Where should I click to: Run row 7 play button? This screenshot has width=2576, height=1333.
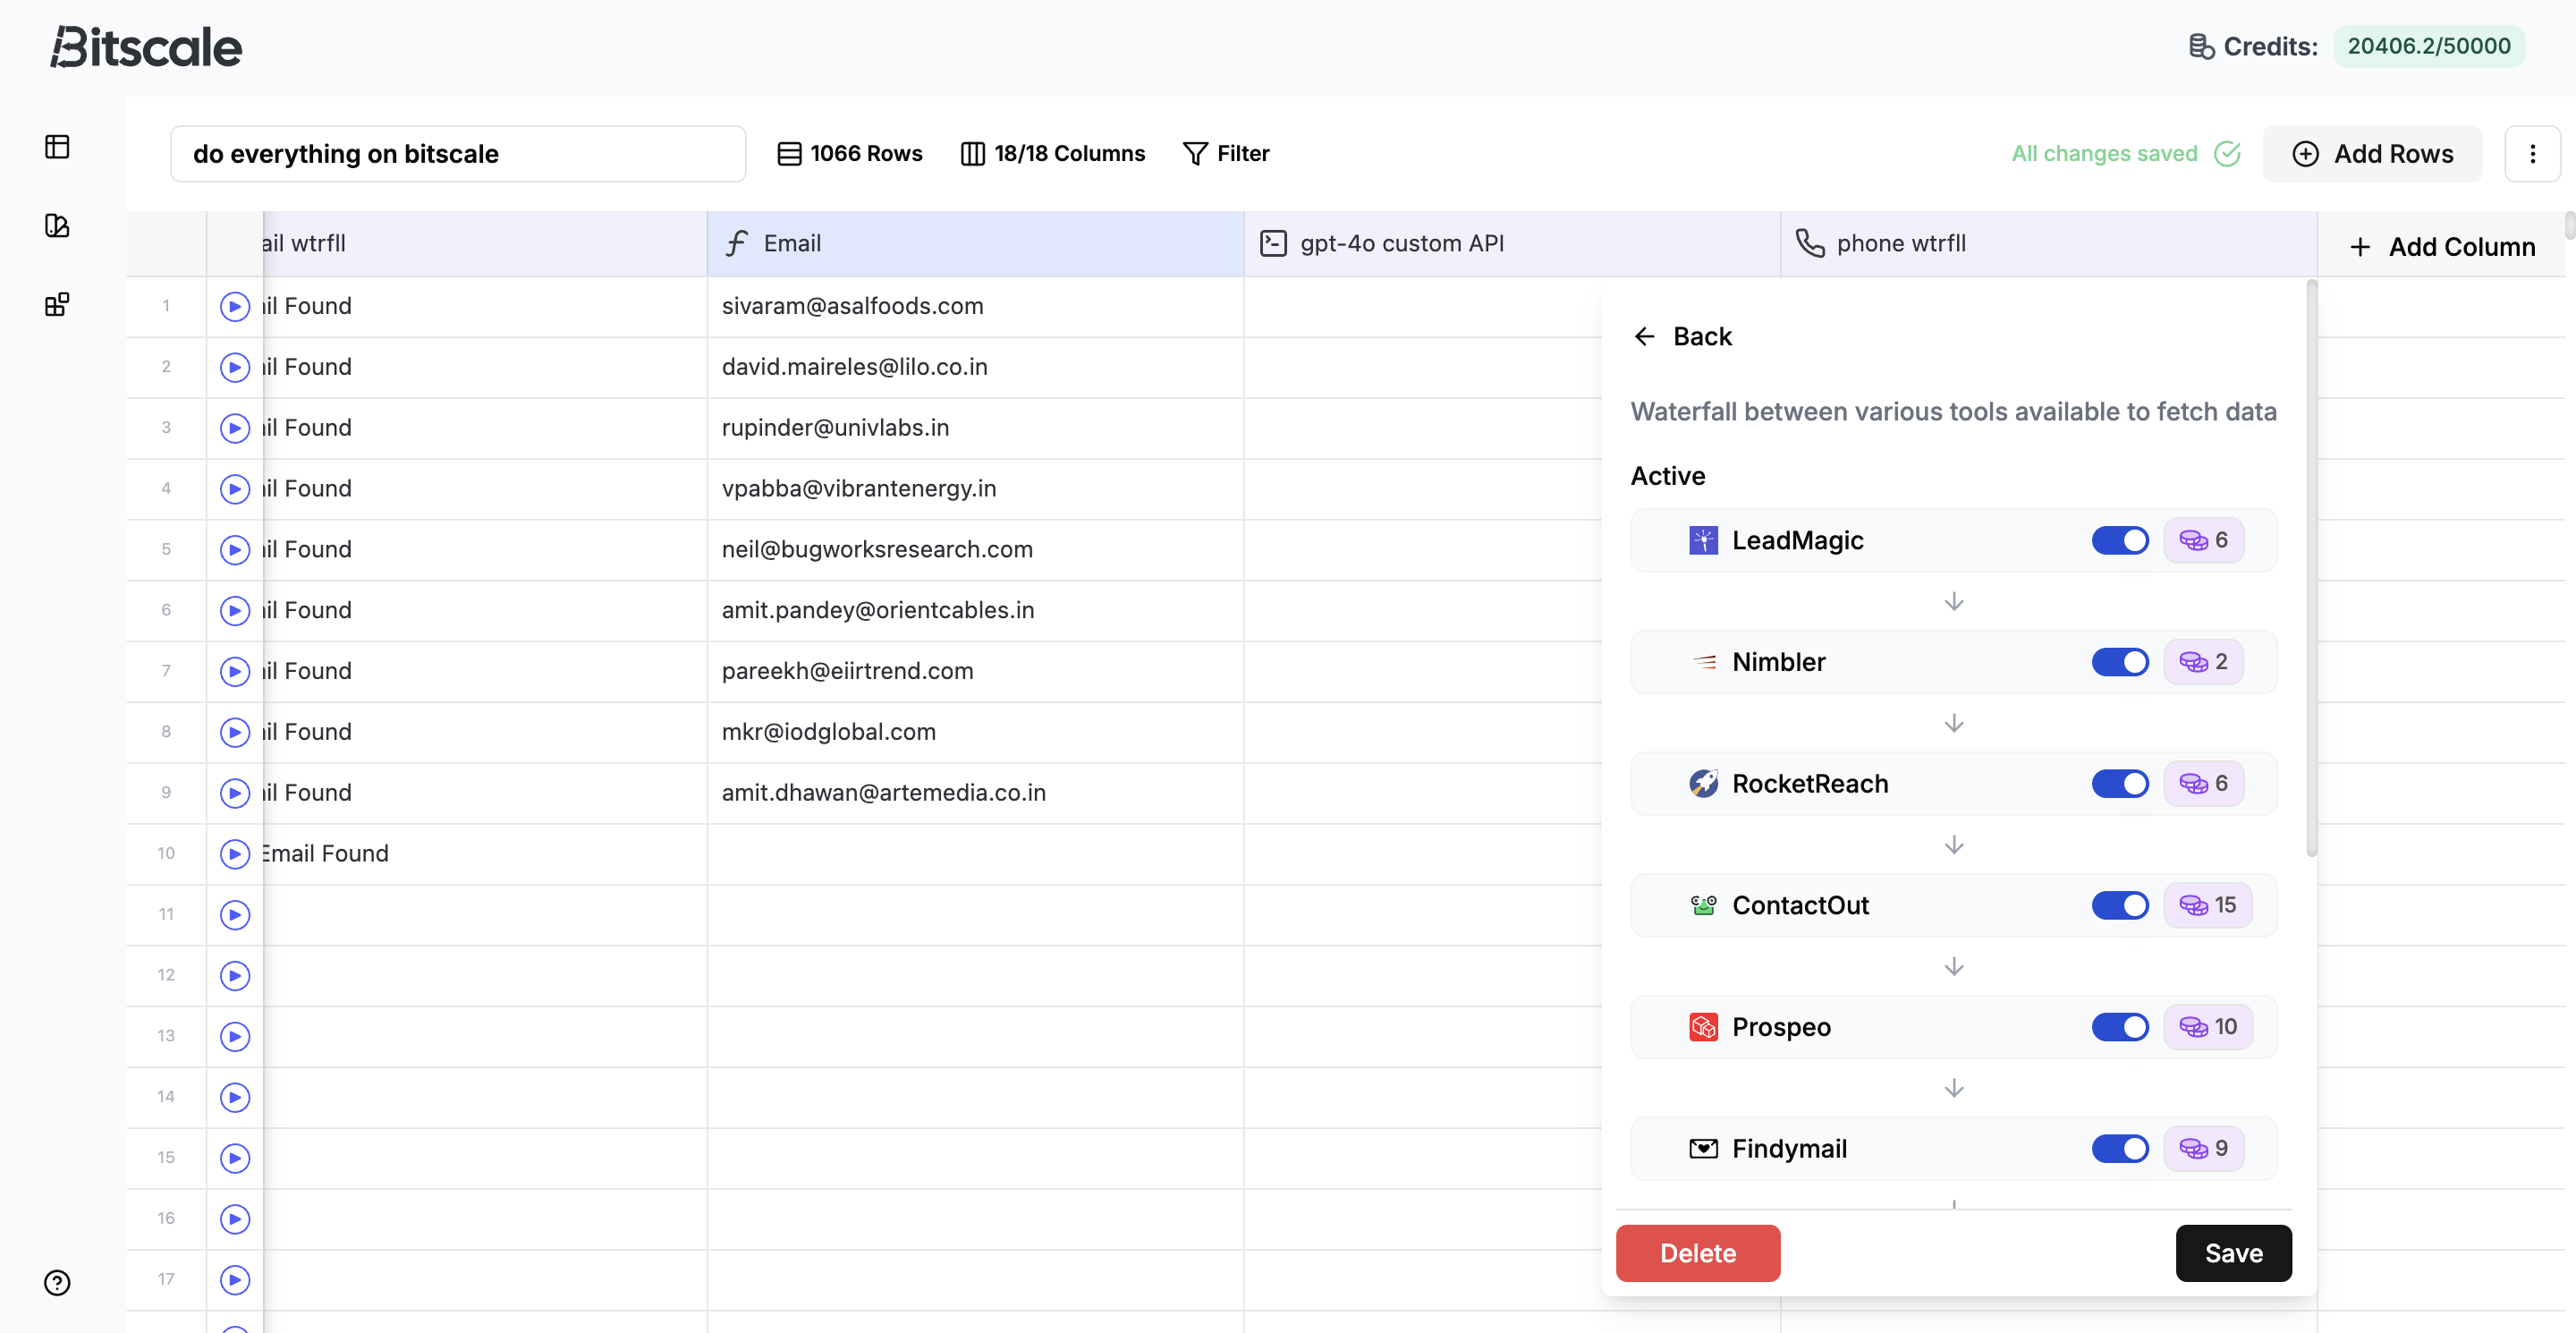coord(235,671)
